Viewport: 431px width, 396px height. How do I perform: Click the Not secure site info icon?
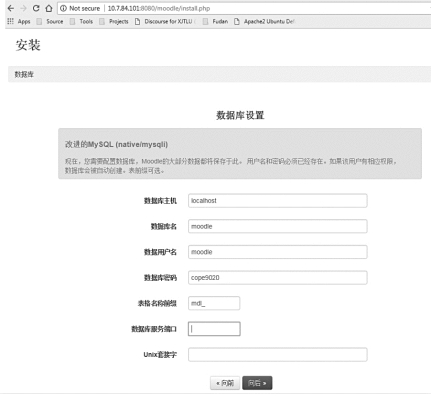coord(63,8)
